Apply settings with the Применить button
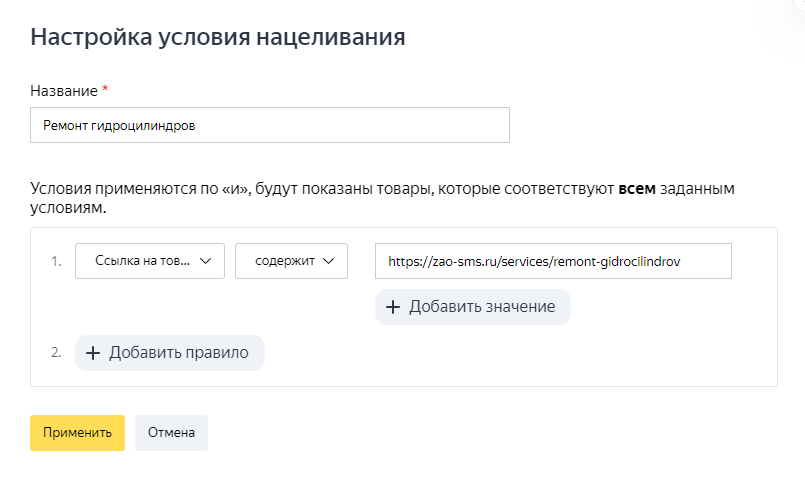 [77, 433]
